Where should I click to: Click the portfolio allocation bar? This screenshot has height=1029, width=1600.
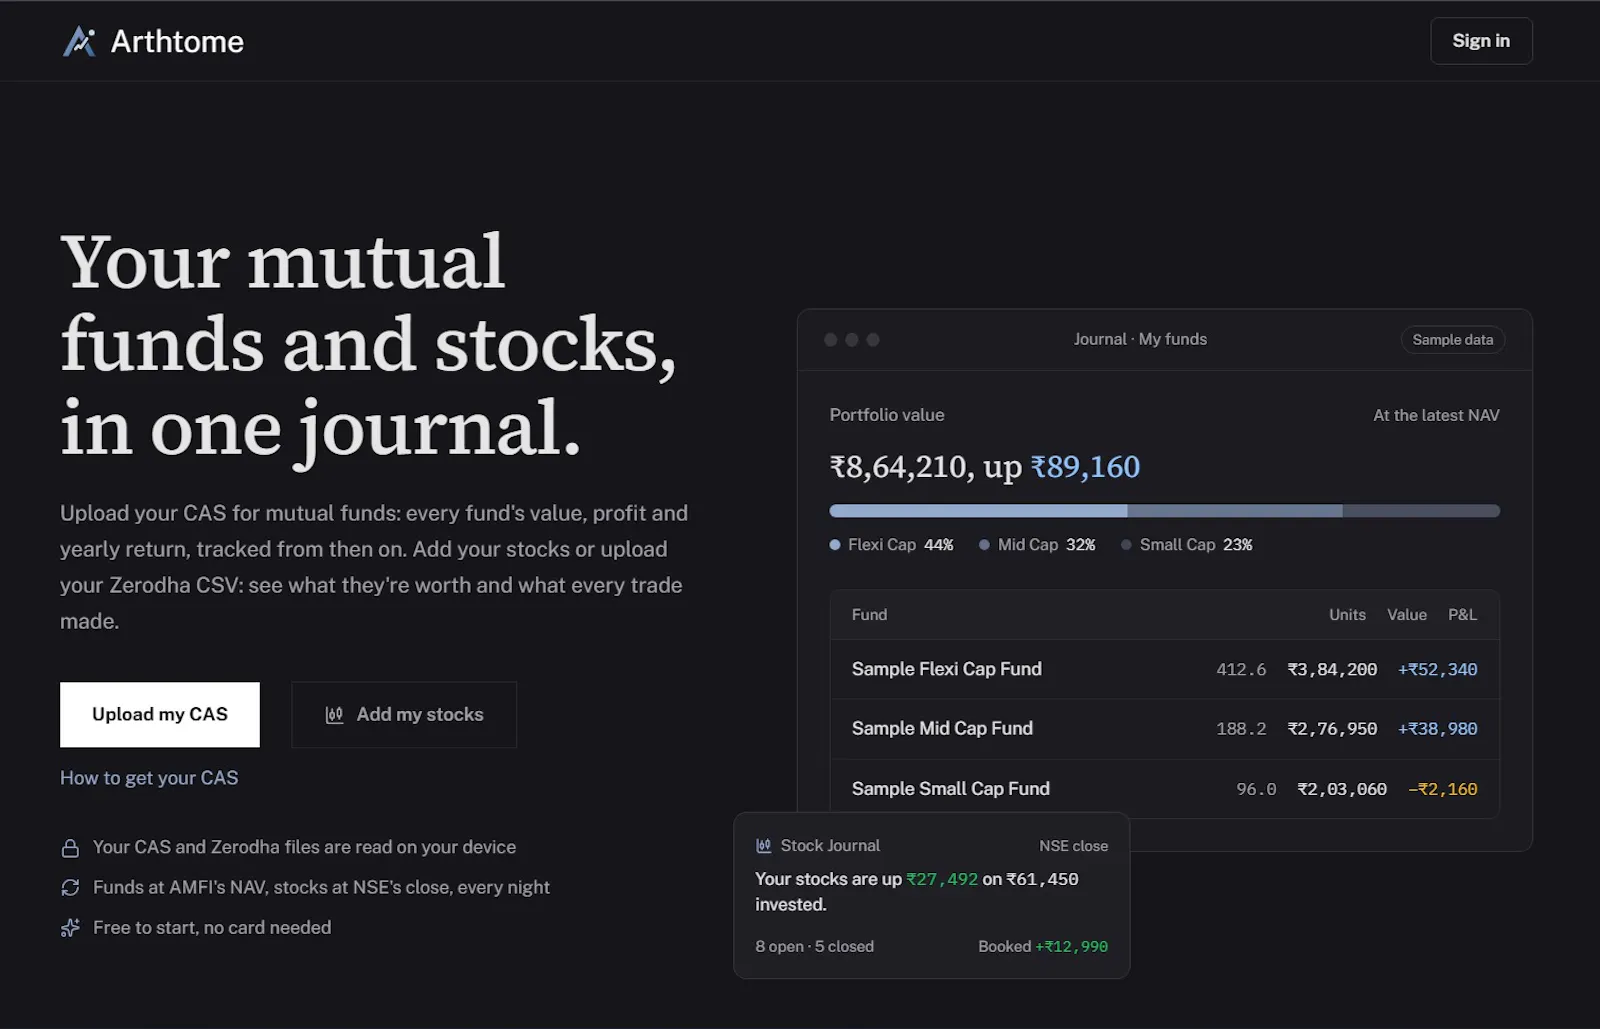(x=1164, y=511)
